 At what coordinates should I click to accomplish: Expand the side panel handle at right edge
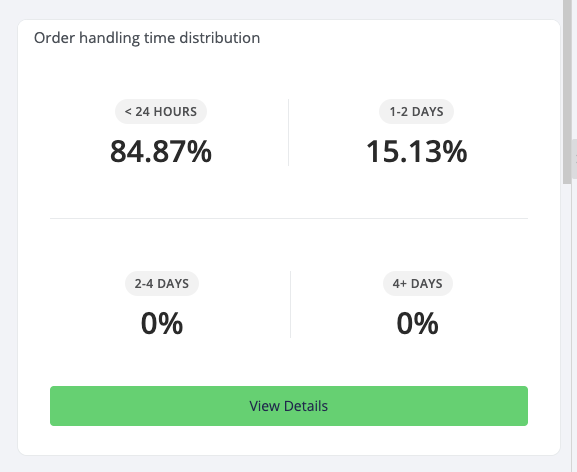click(574, 159)
